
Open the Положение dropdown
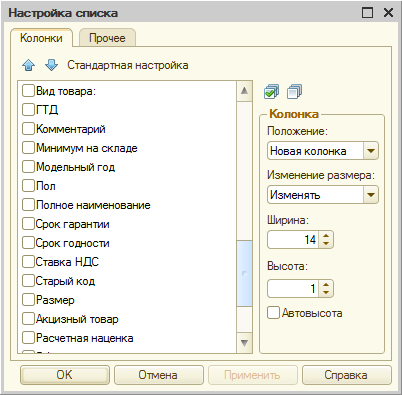pyautogui.click(x=371, y=151)
